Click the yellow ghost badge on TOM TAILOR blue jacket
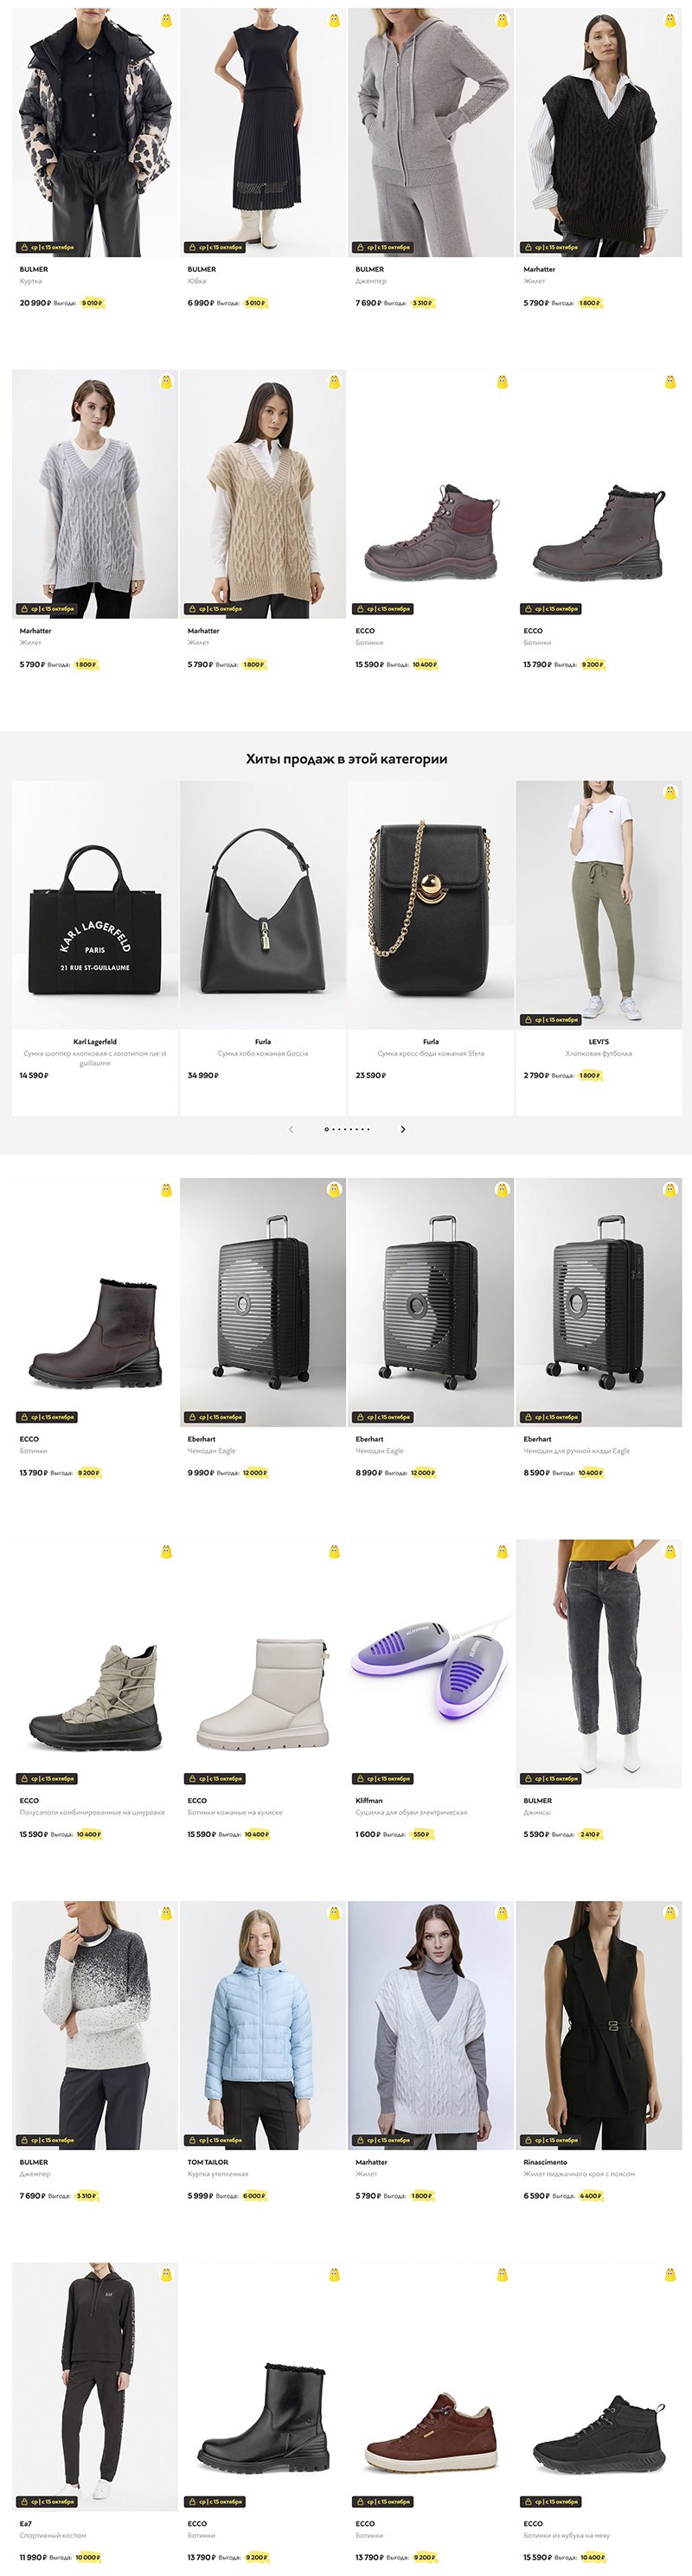Screen dimensions: 692x2576 tap(334, 1912)
